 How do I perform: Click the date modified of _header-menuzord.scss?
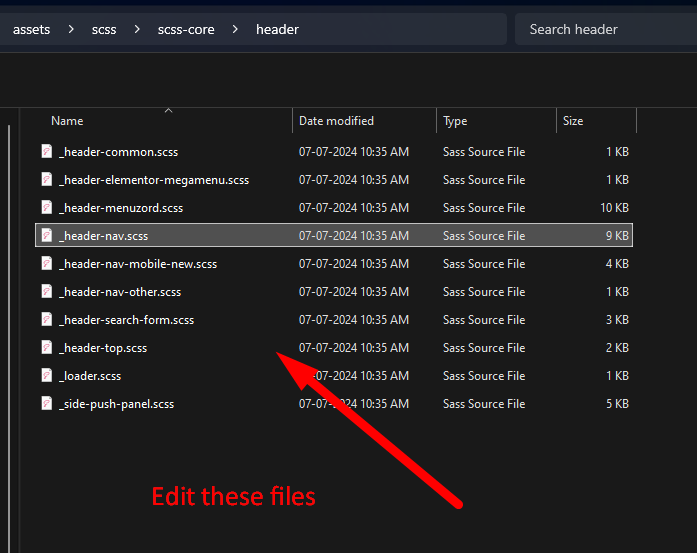point(354,208)
